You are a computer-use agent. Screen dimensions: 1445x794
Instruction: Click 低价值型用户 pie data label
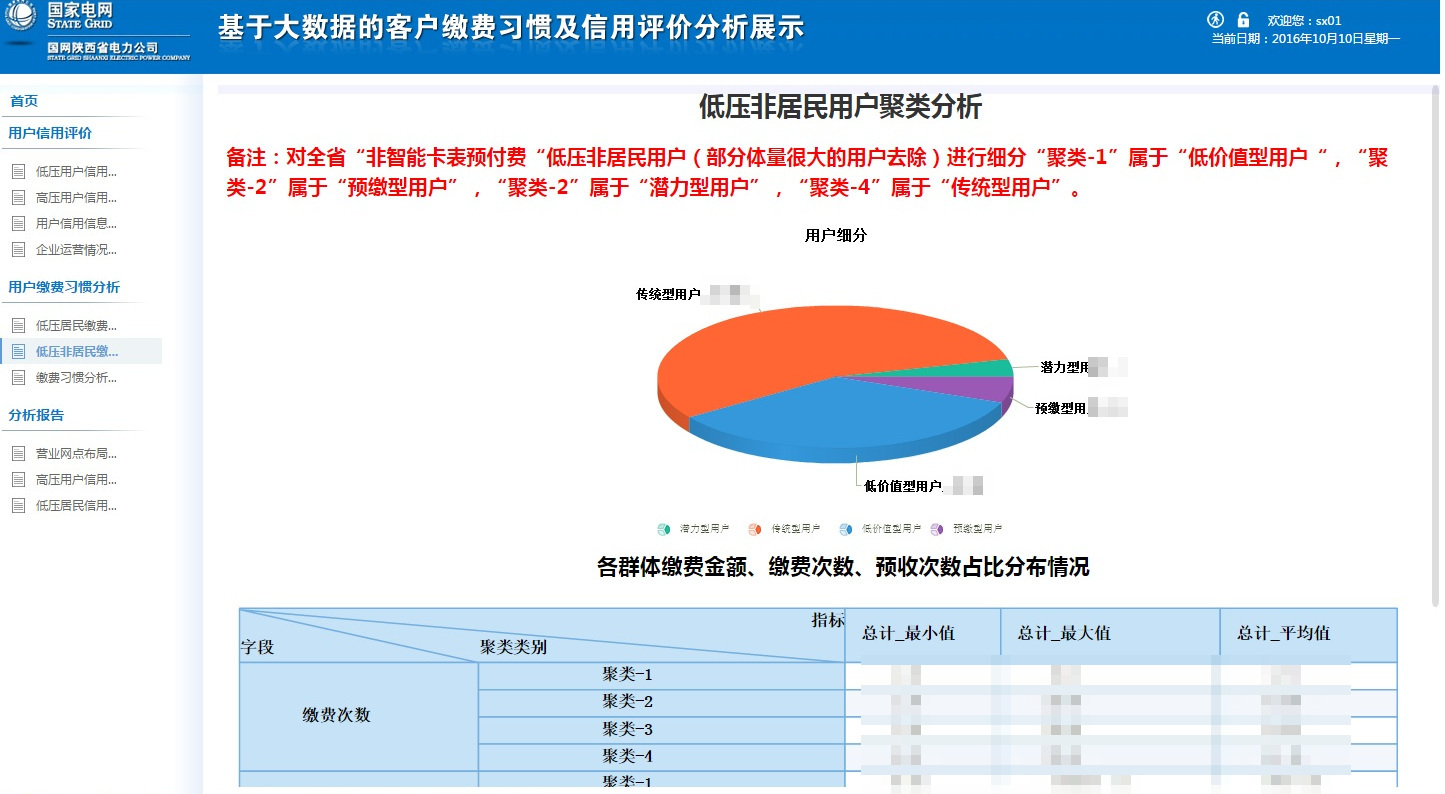click(x=903, y=486)
